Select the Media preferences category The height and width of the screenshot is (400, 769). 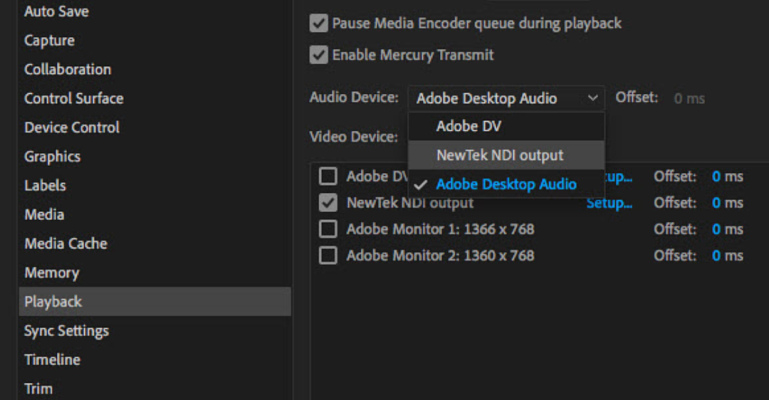[x=155, y=214]
